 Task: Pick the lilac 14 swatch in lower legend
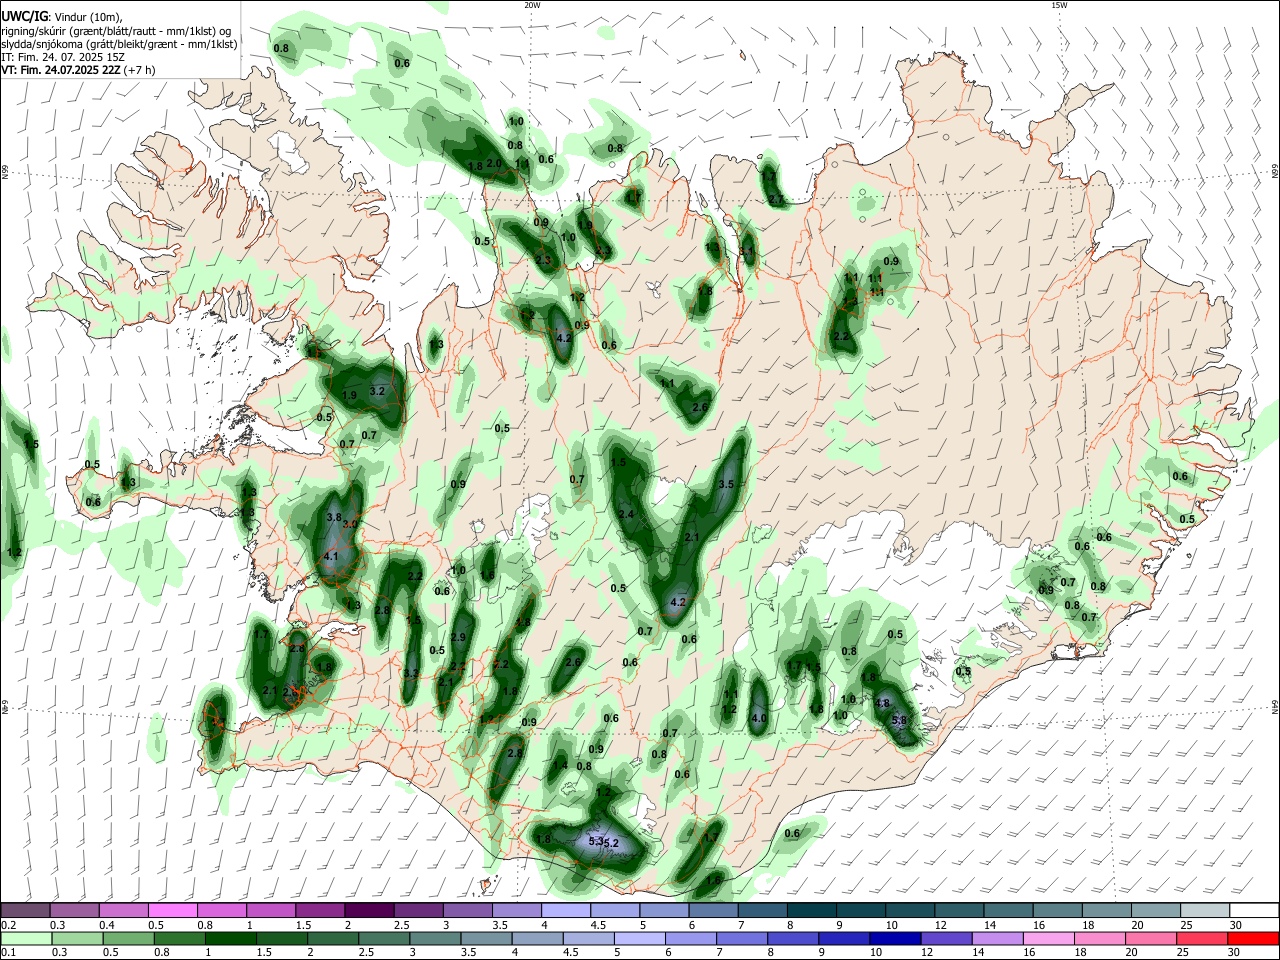pyautogui.click(x=996, y=938)
